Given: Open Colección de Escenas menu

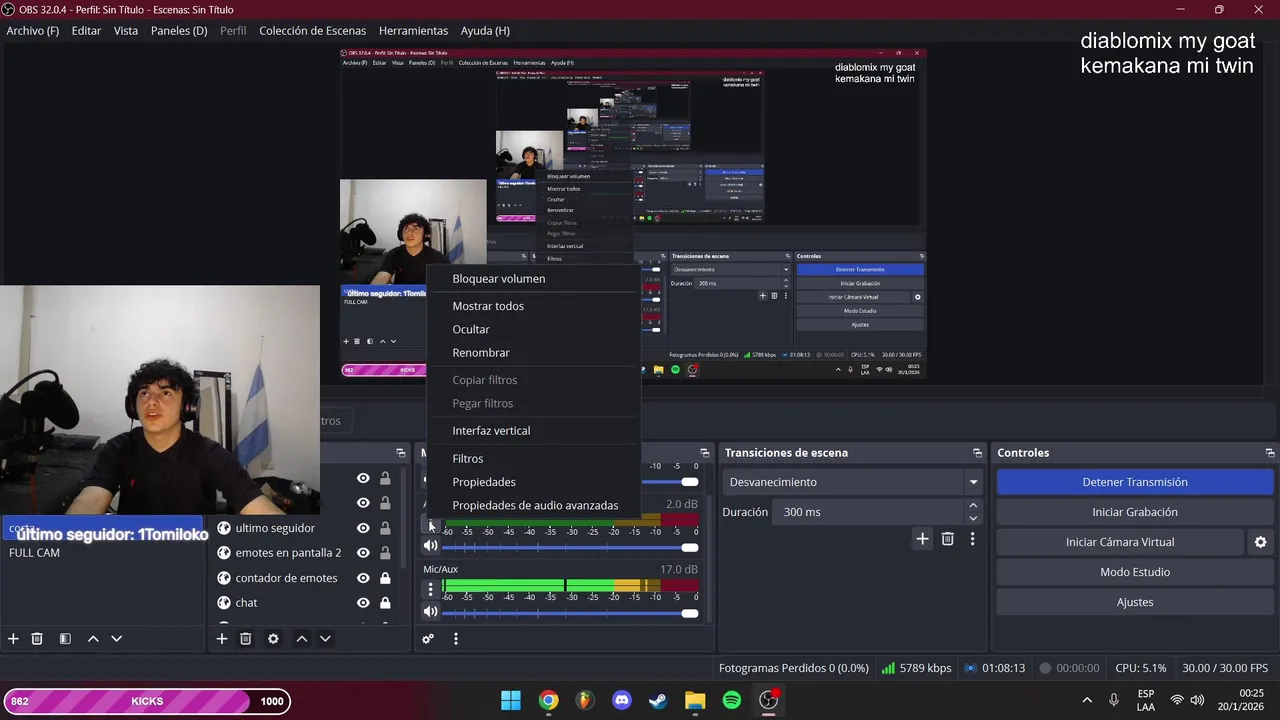Looking at the screenshot, I should (312, 31).
